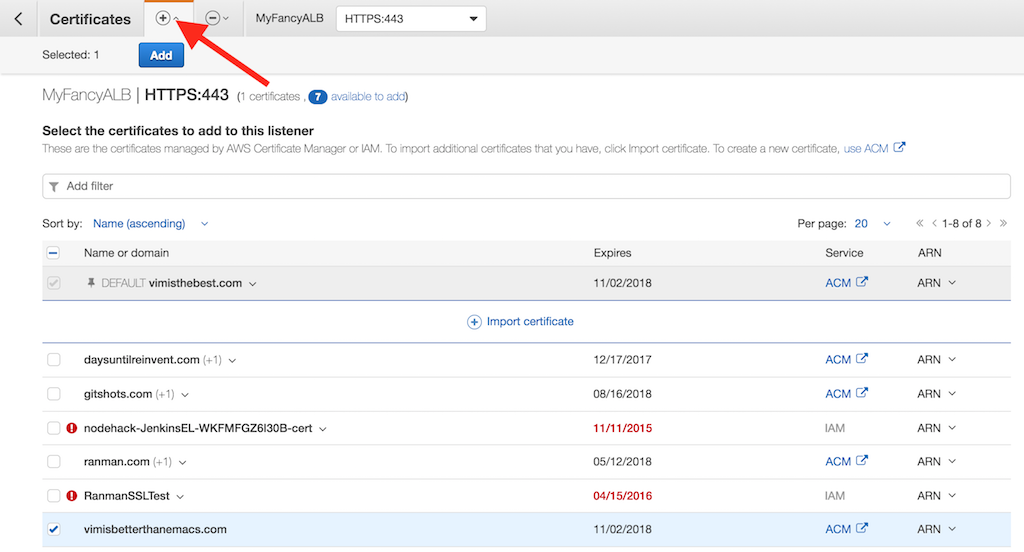Go to first page with double-left arrows
Screen dimensions: 1024x552
click(920, 223)
